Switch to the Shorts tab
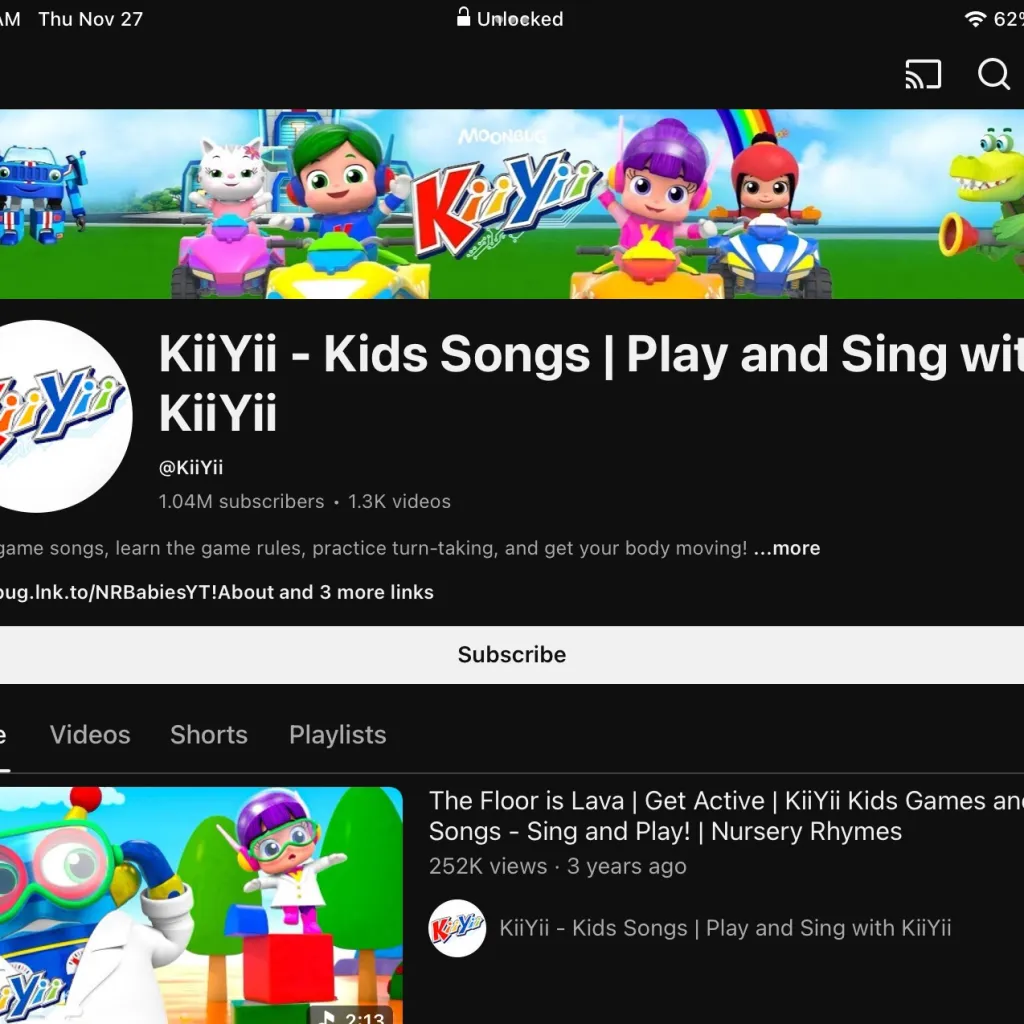The width and height of the screenshot is (1024, 1024). point(209,735)
